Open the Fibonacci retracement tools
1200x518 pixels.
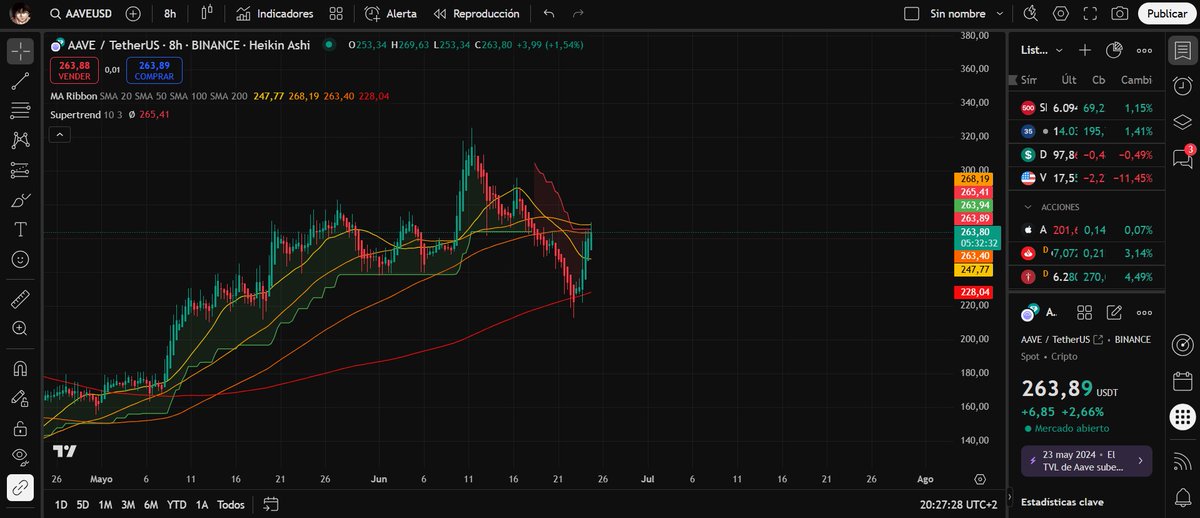pos(20,111)
